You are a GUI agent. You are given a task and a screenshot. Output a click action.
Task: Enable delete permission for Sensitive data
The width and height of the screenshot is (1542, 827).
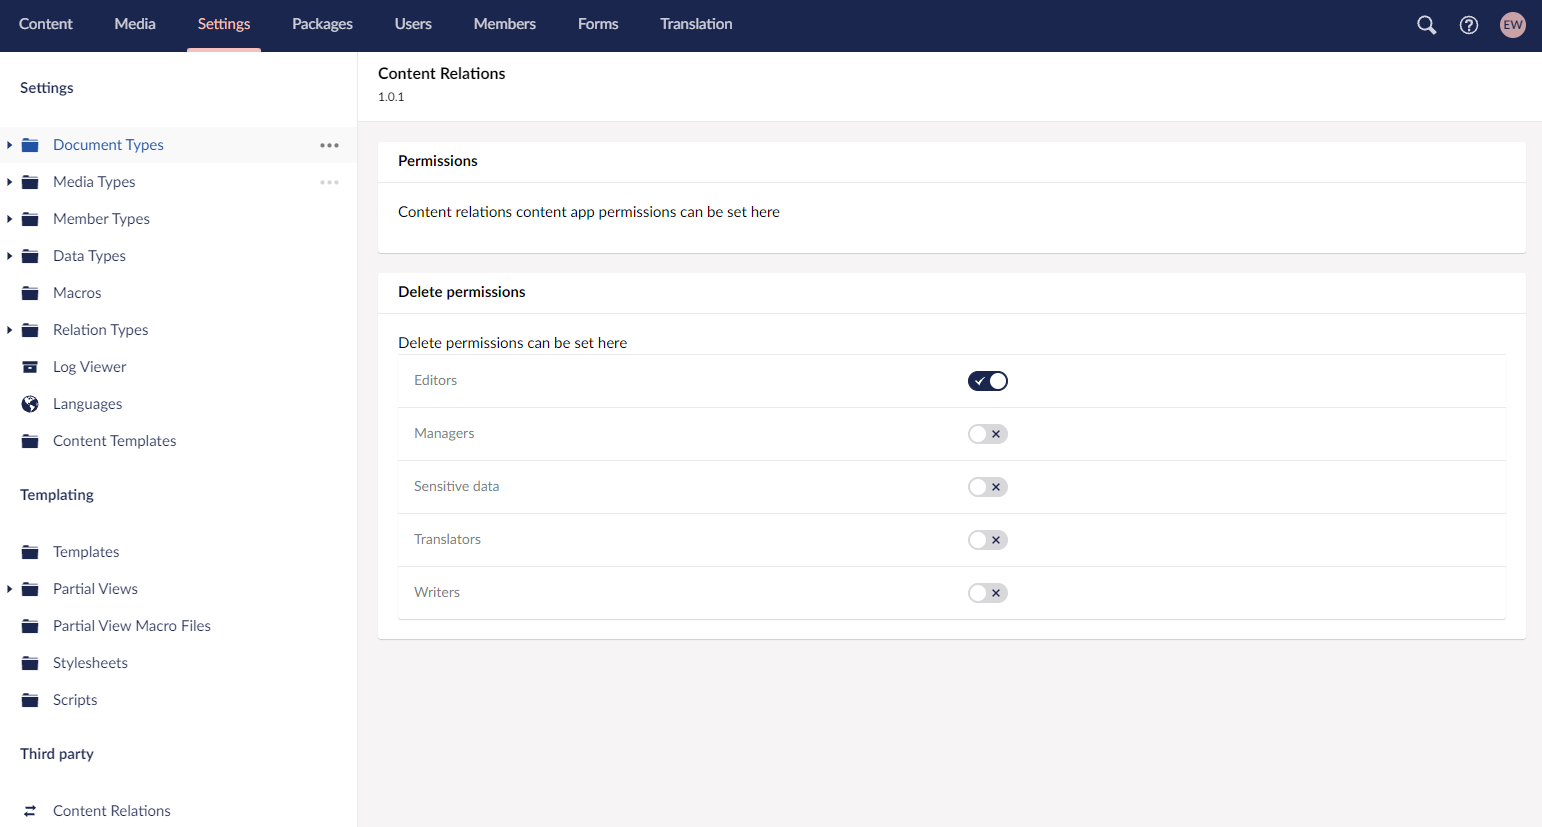pyautogui.click(x=988, y=487)
